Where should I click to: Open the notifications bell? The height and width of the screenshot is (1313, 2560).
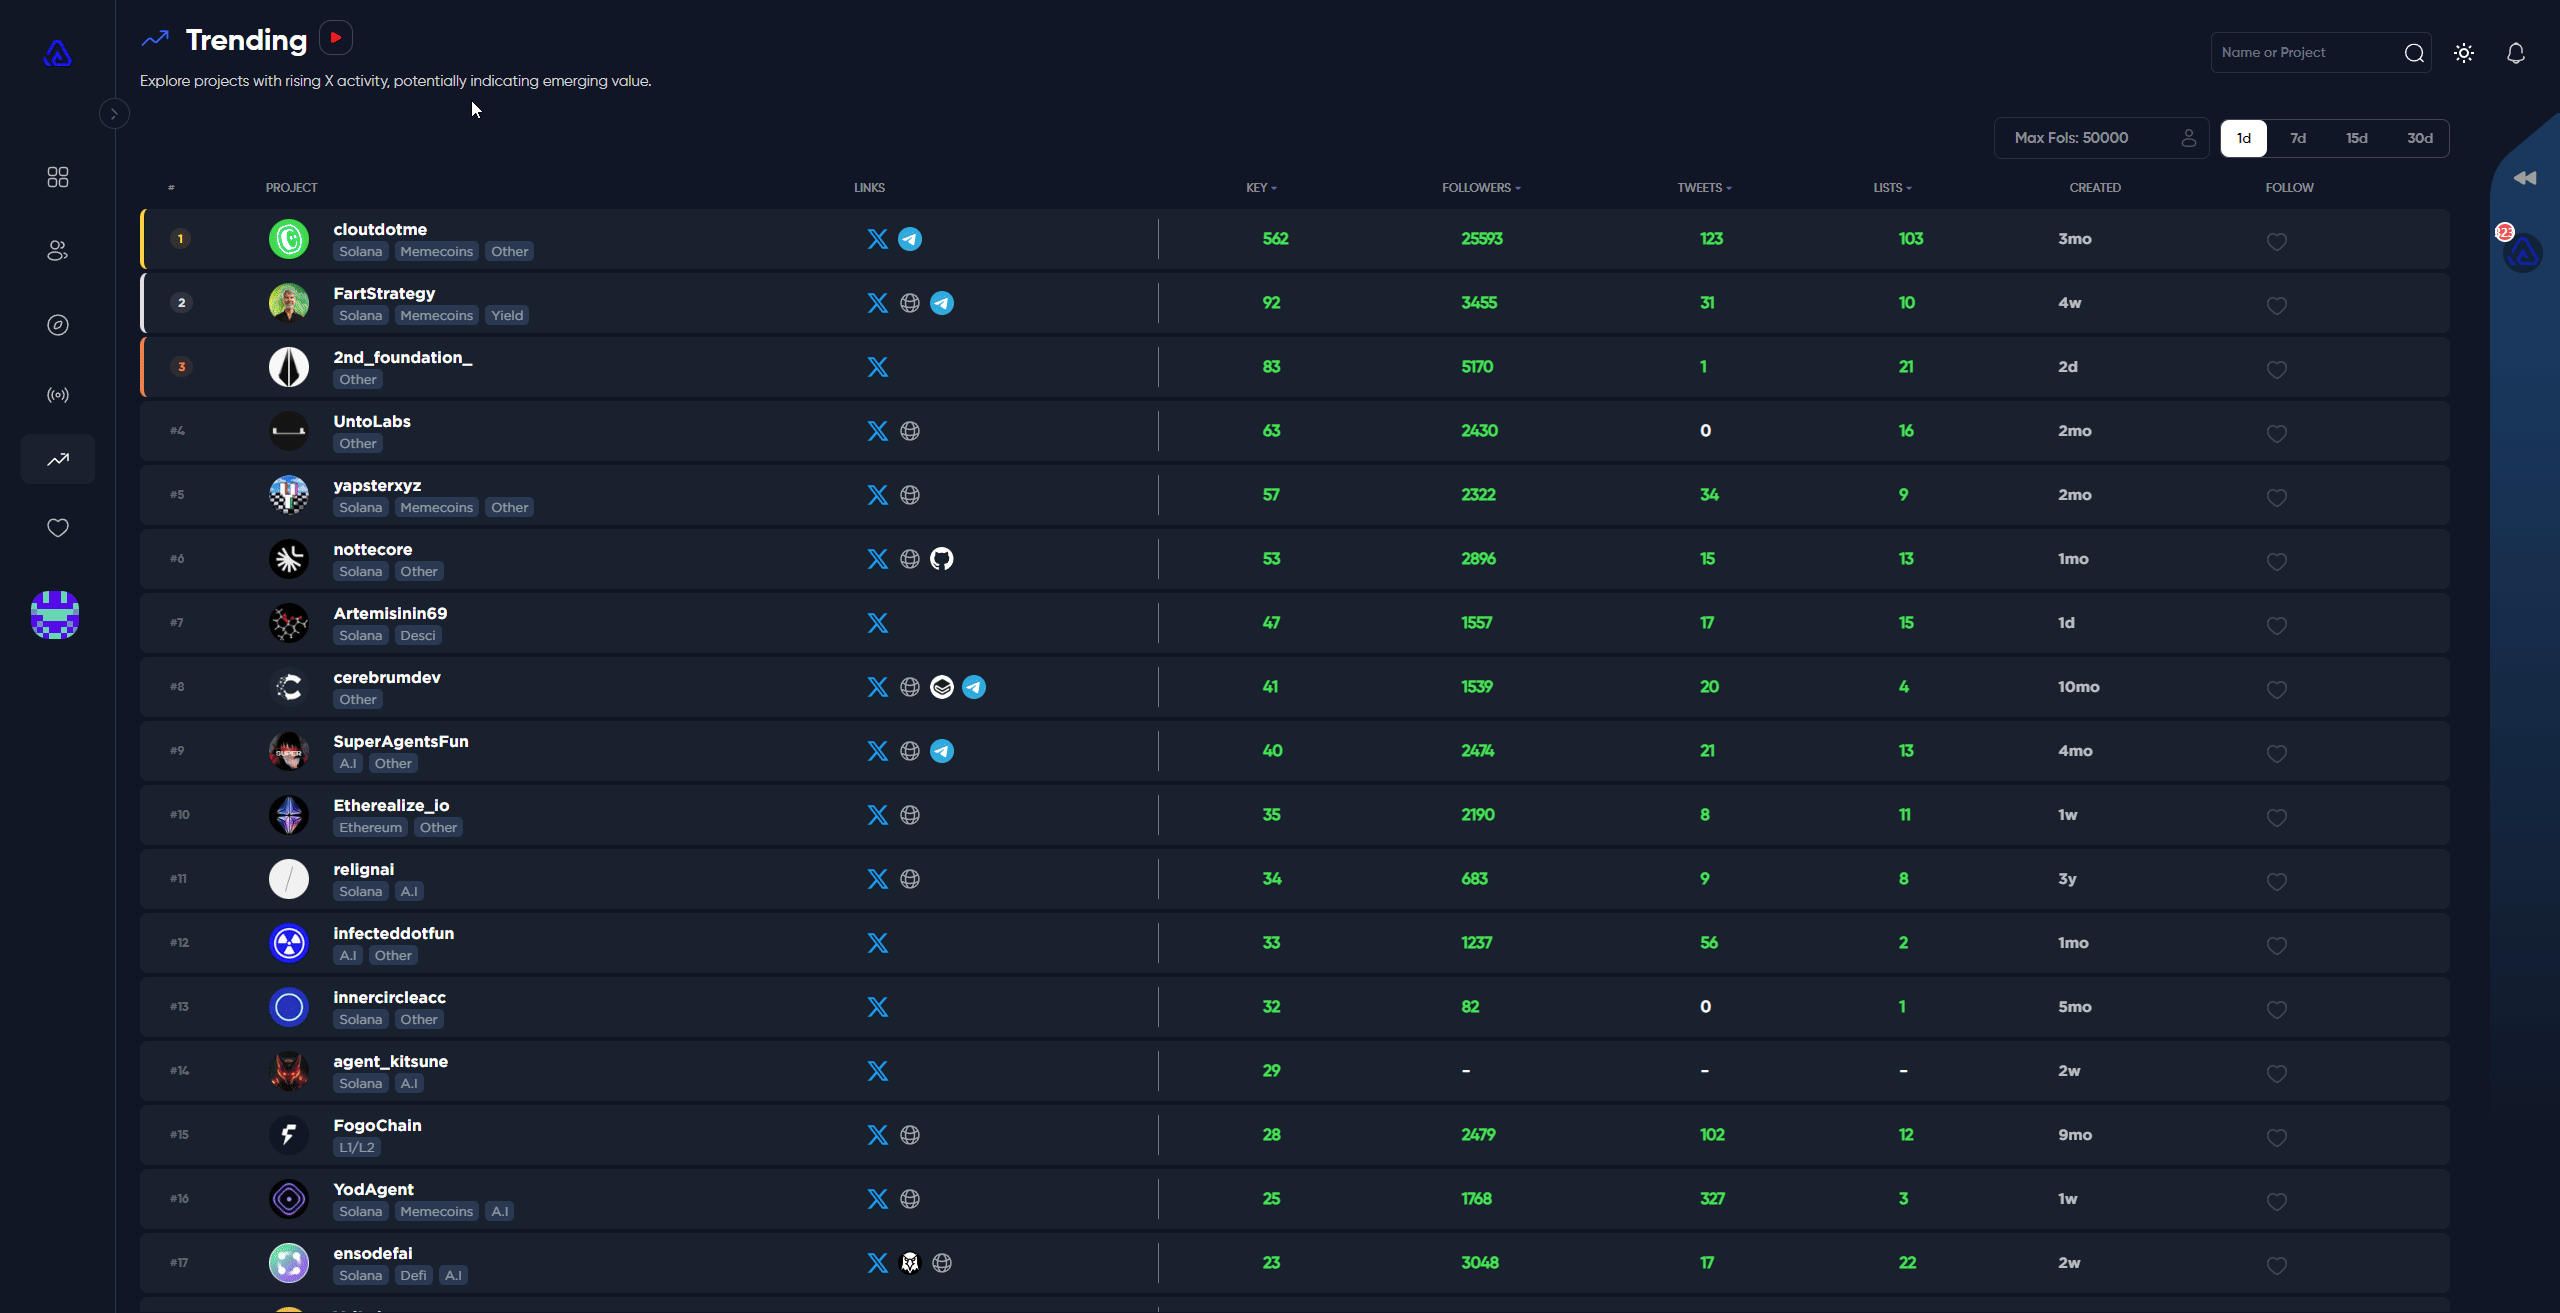pos(2515,53)
